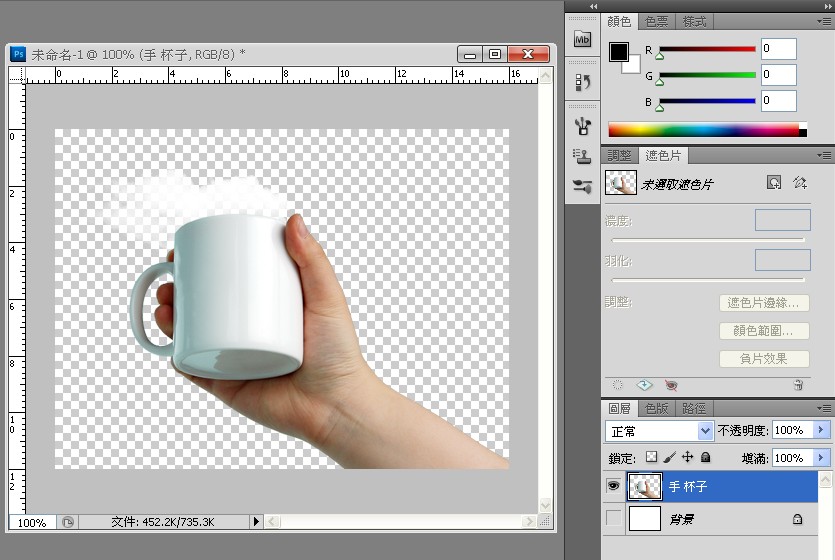
Task: Open the Tool Presets panel icon
Action: 582,186
